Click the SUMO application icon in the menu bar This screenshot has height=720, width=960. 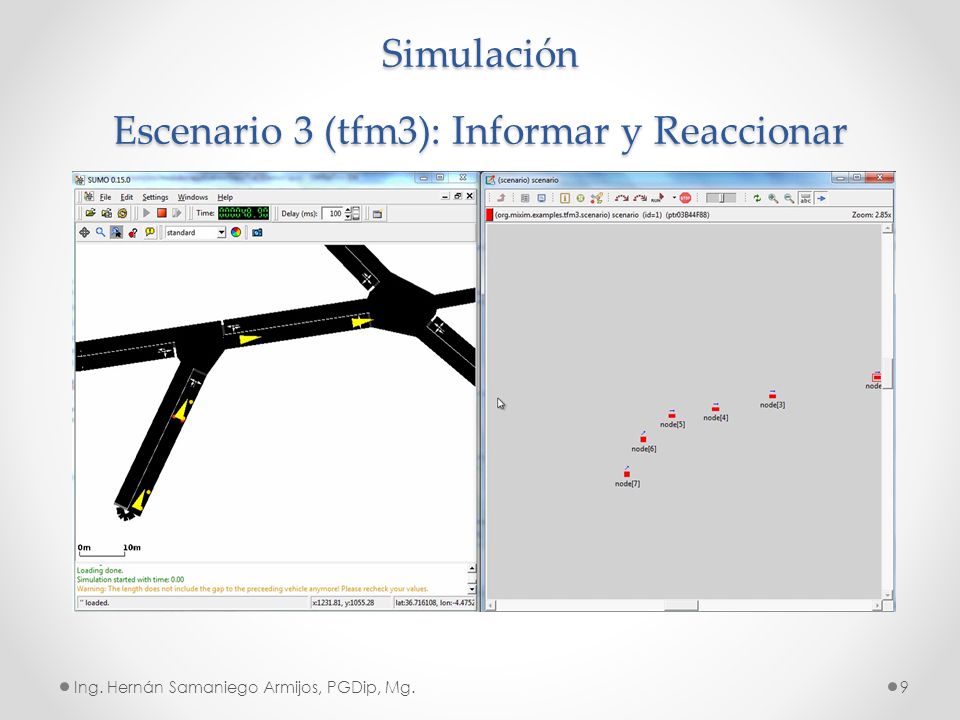click(89, 197)
